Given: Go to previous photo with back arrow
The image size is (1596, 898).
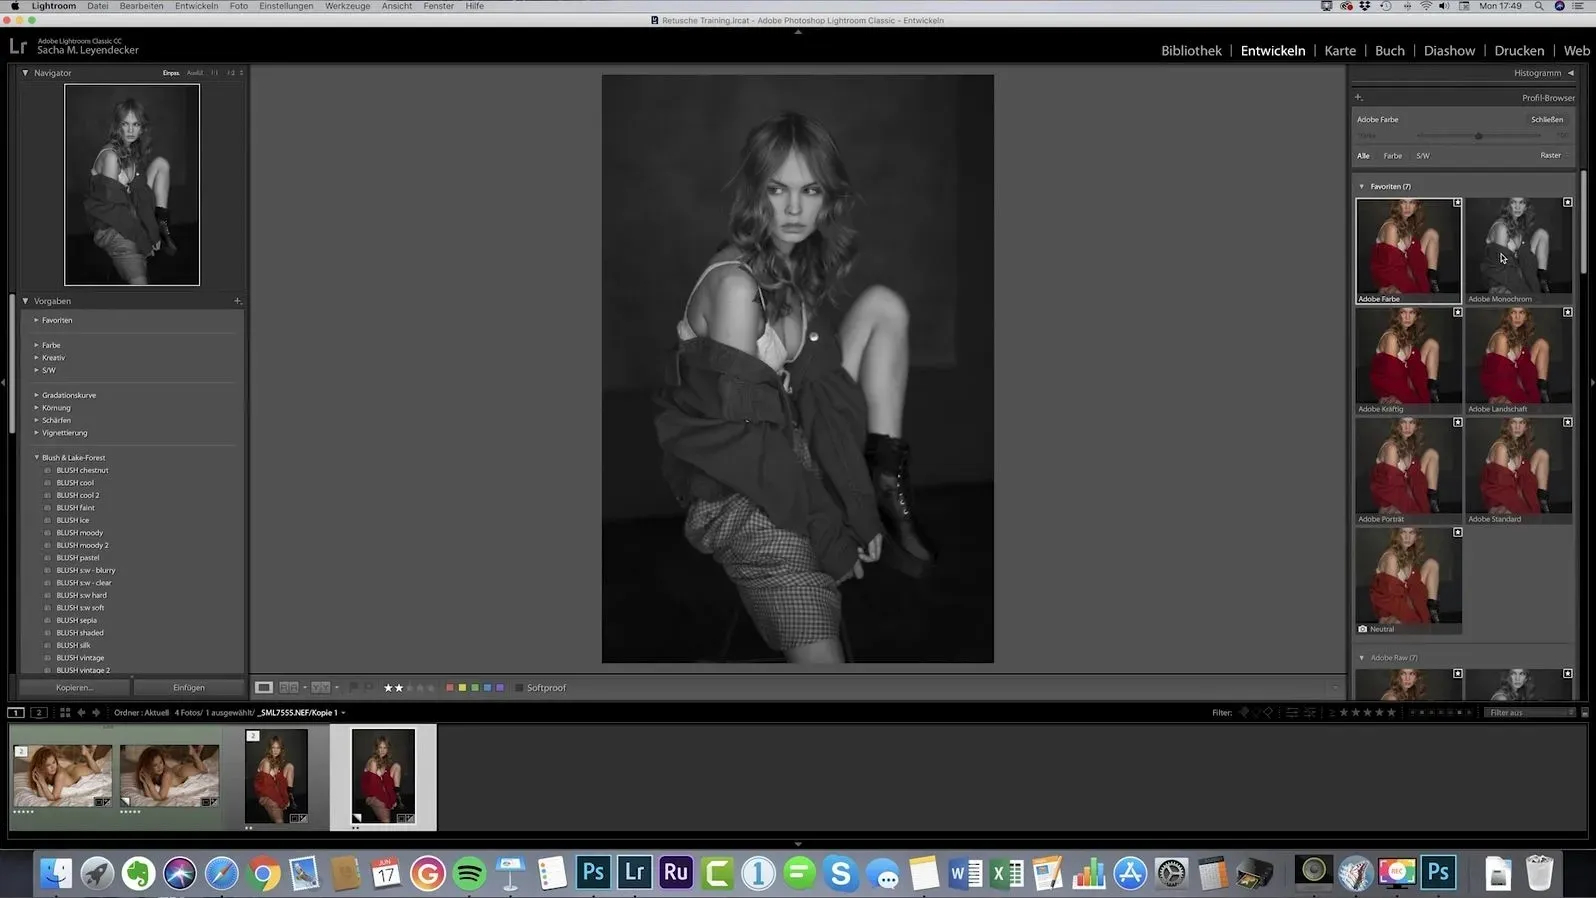Looking at the screenshot, I should coord(82,713).
